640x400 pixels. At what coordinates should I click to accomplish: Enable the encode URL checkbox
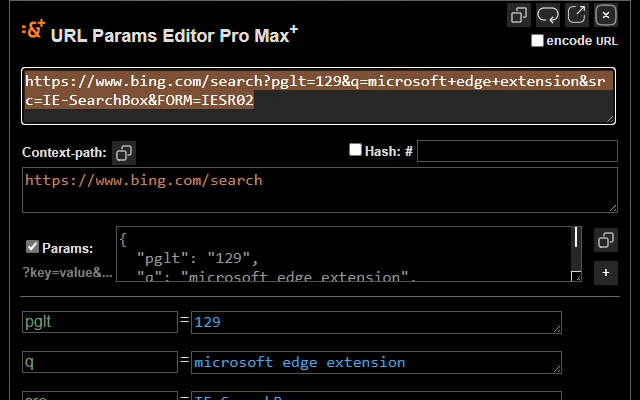[537, 40]
